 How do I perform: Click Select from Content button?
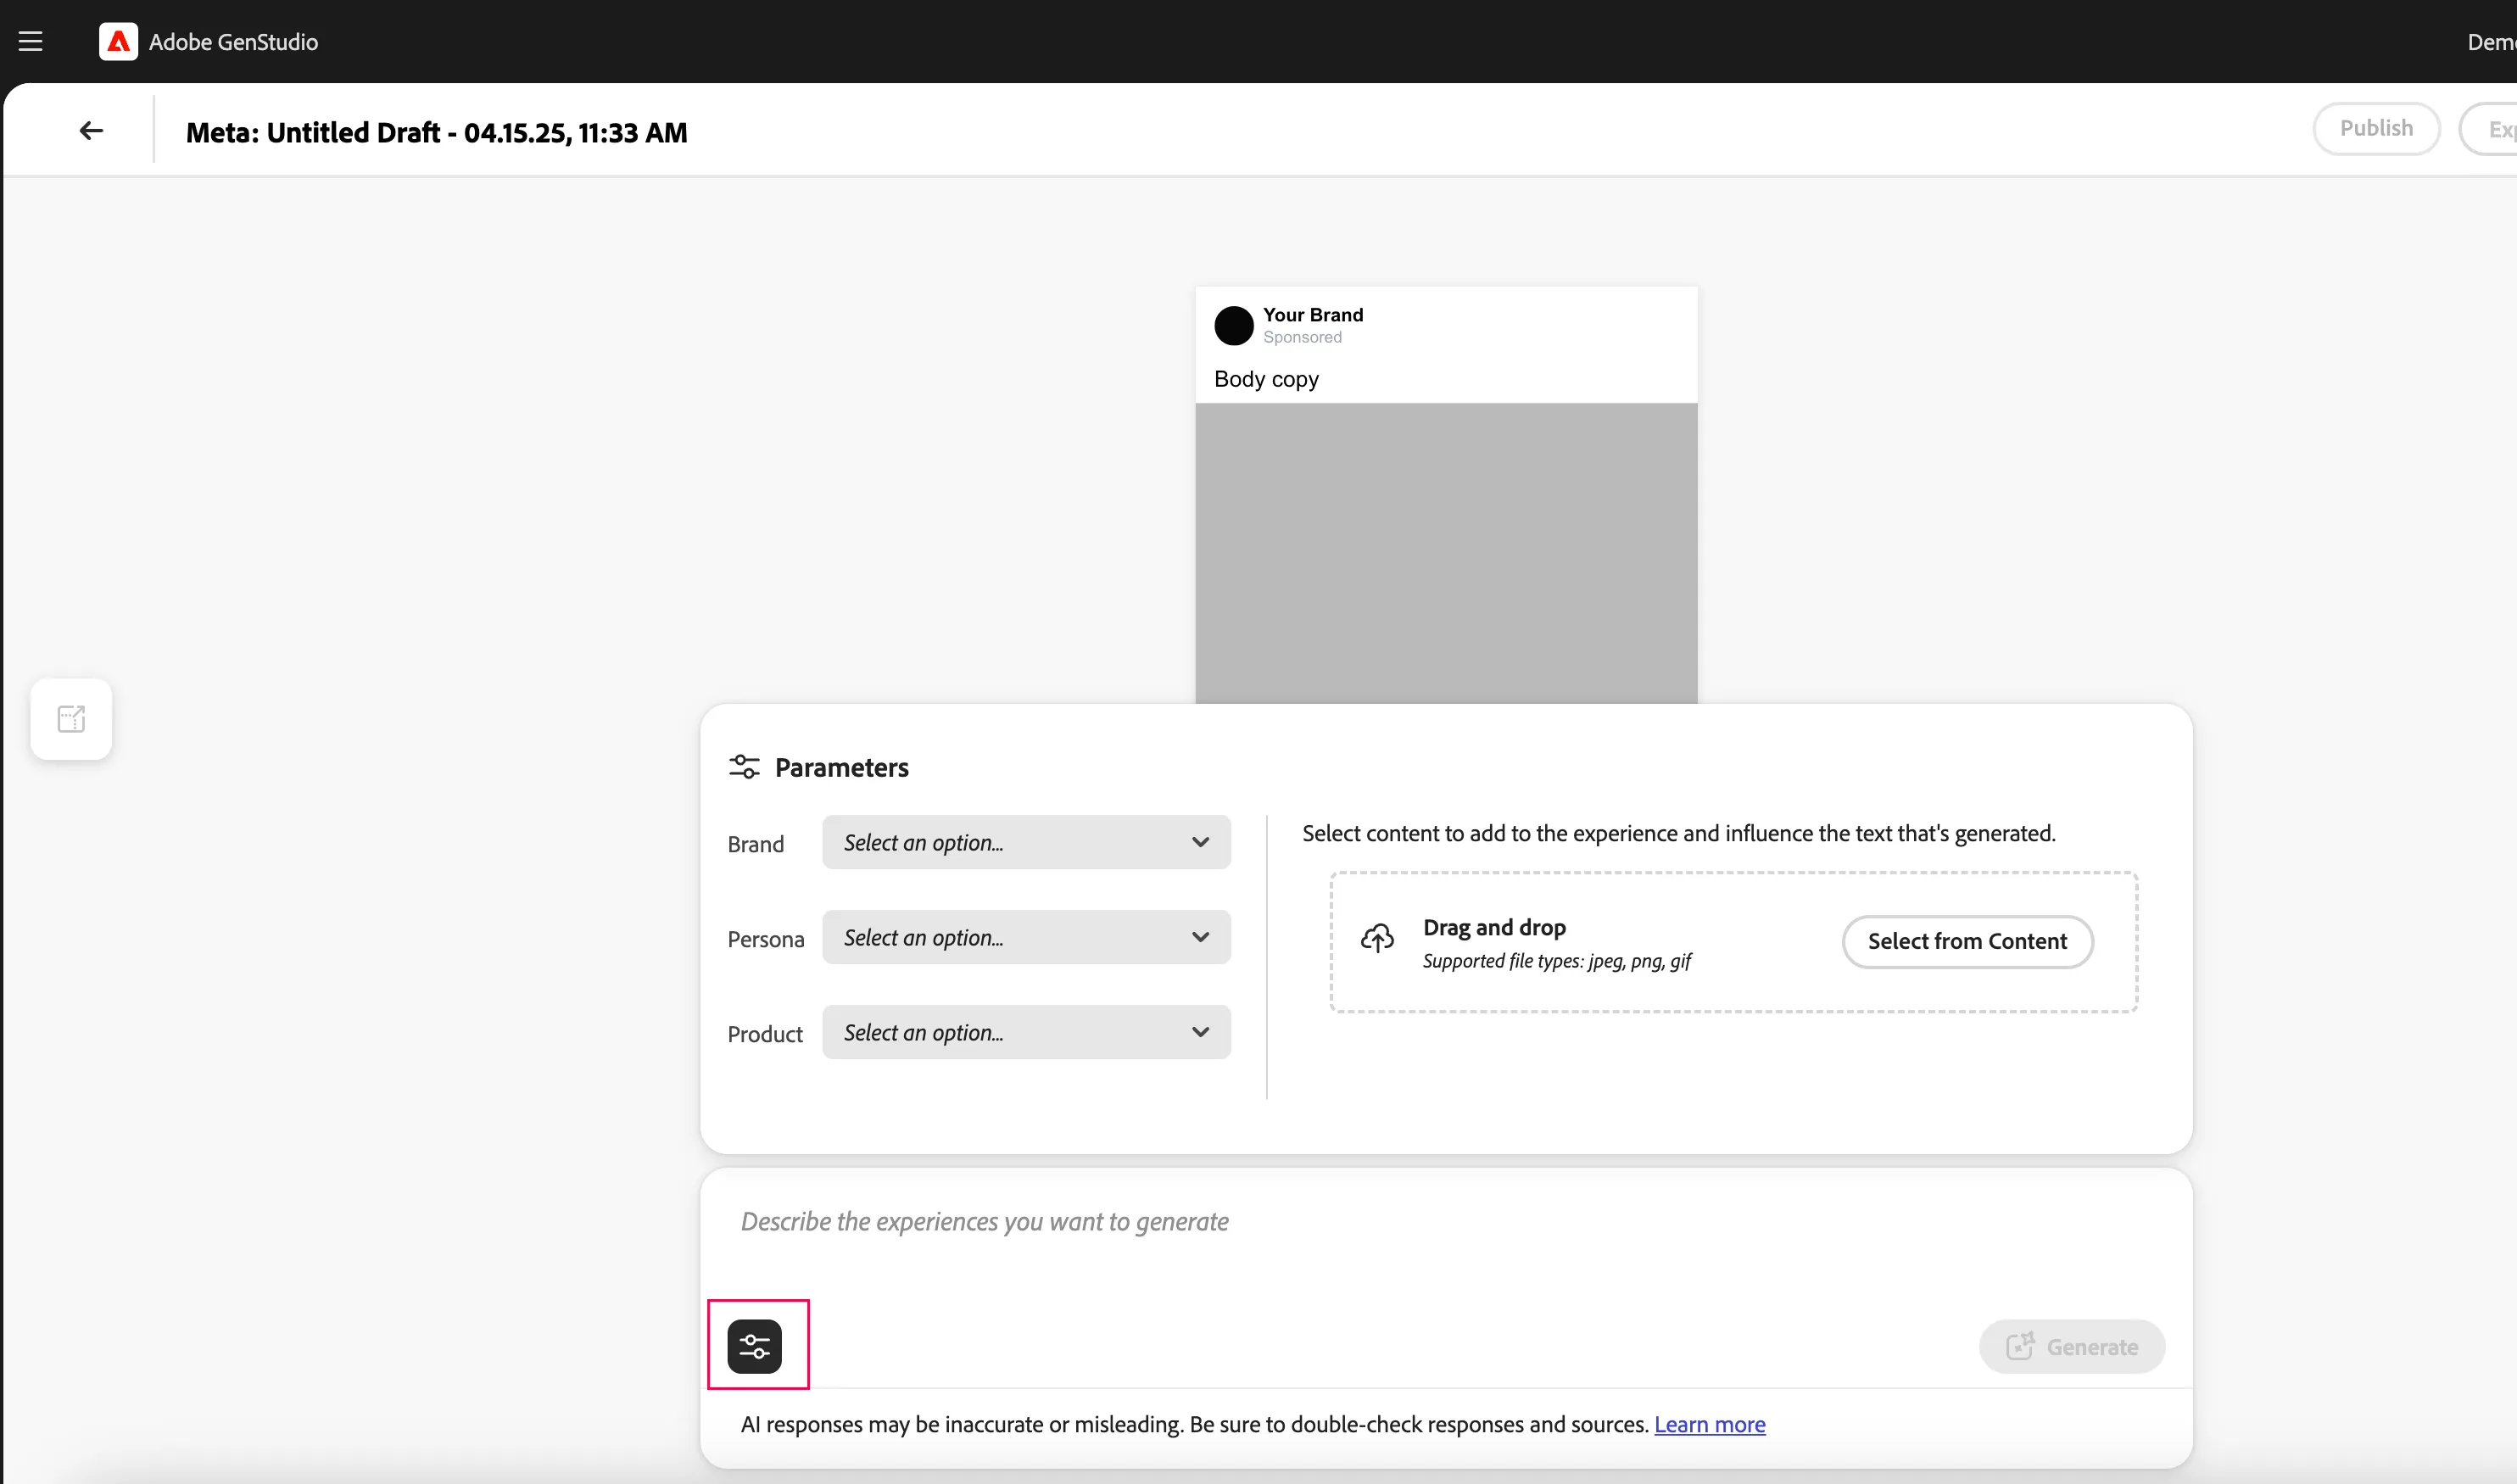coord(1967,941)
